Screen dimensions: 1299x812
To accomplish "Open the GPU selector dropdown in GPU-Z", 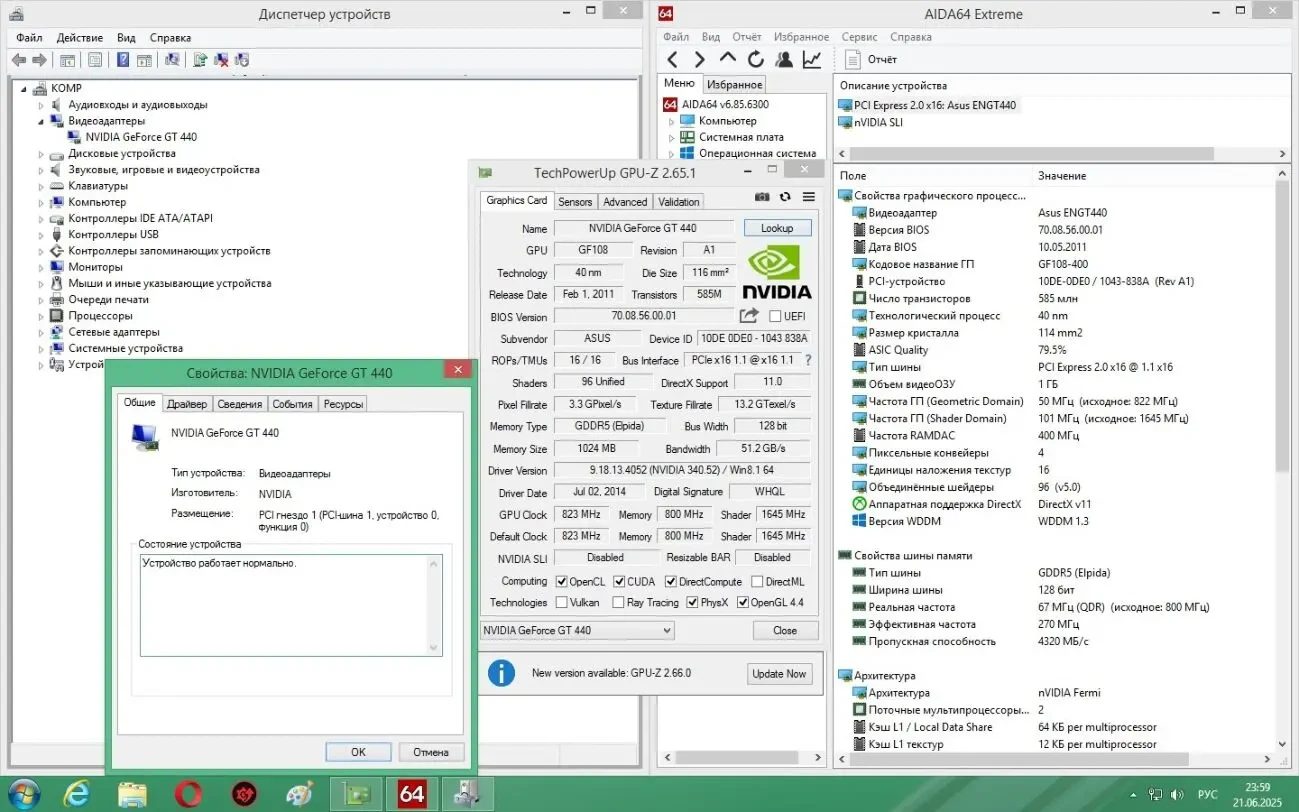I will pyautogui.click(x=577, y=631).
